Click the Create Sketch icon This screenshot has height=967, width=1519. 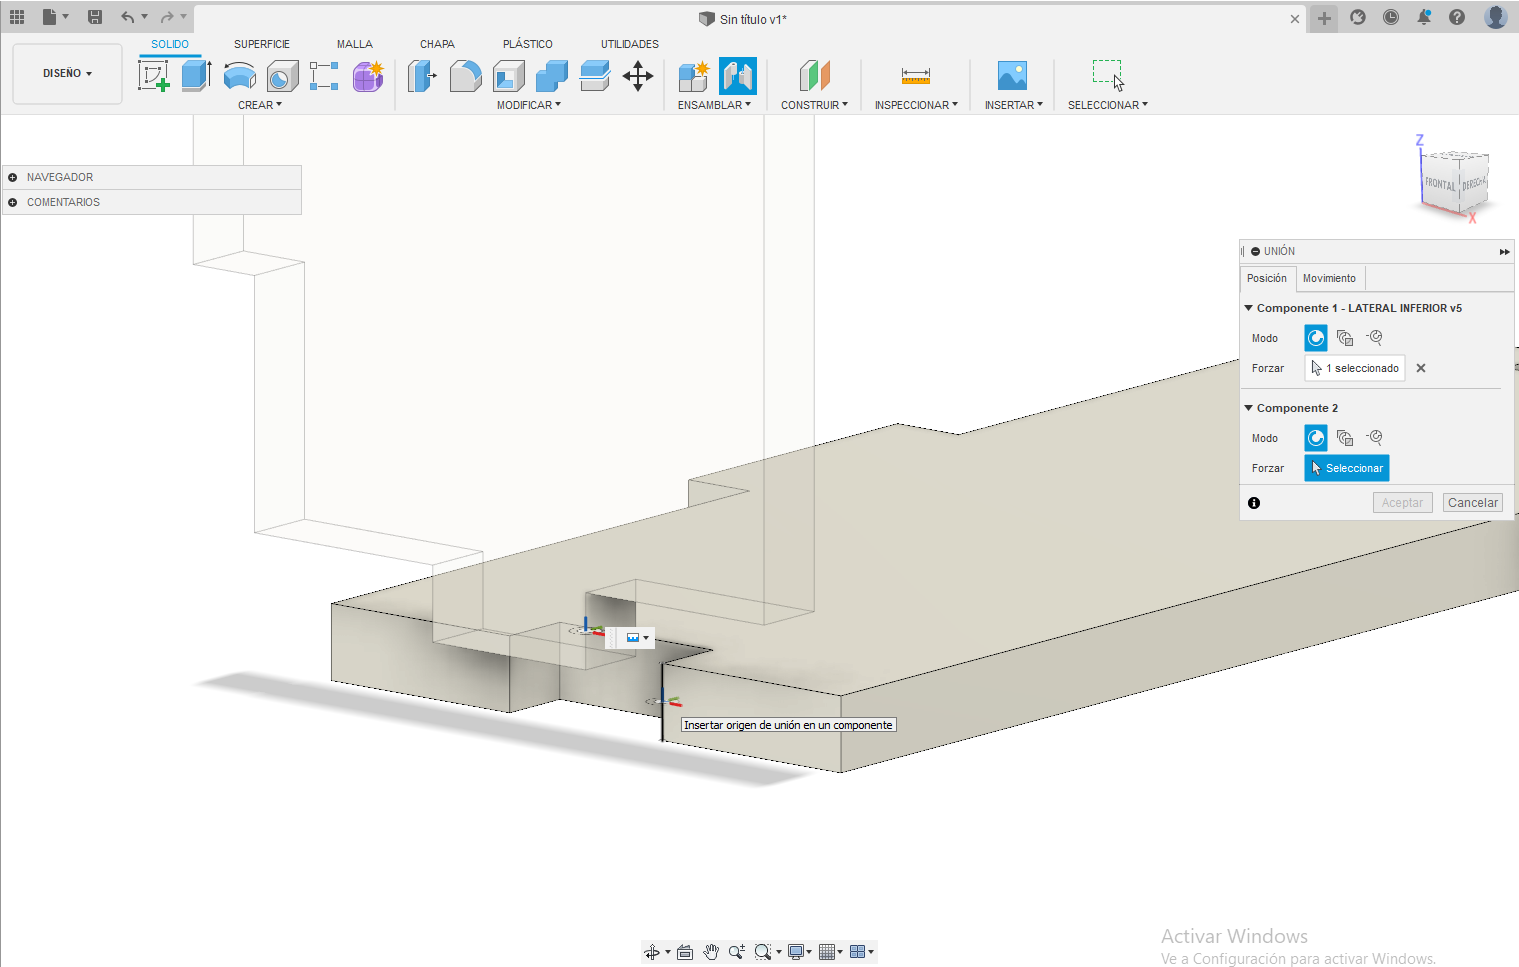(x=153, y=76)
